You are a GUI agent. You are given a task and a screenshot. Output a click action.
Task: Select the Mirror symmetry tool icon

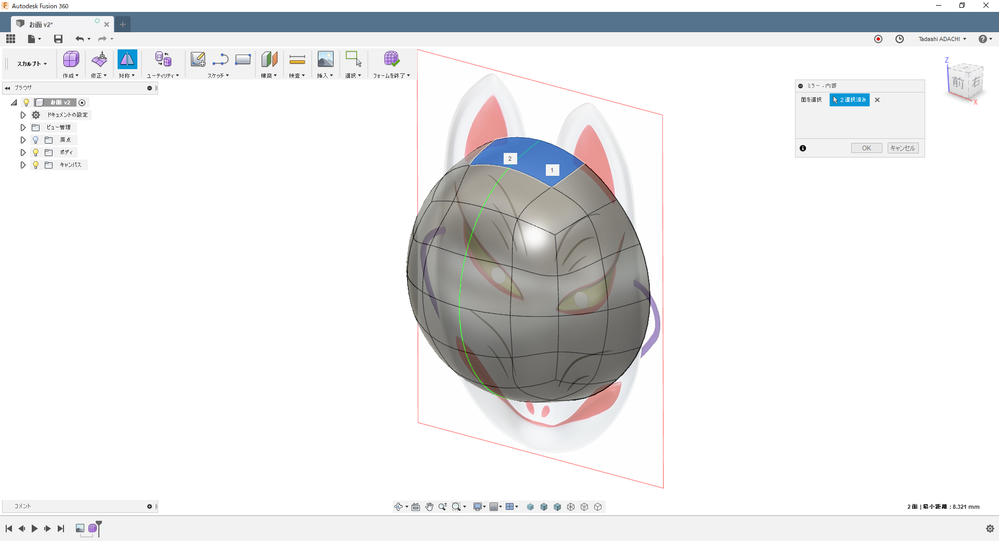point(127,59)
